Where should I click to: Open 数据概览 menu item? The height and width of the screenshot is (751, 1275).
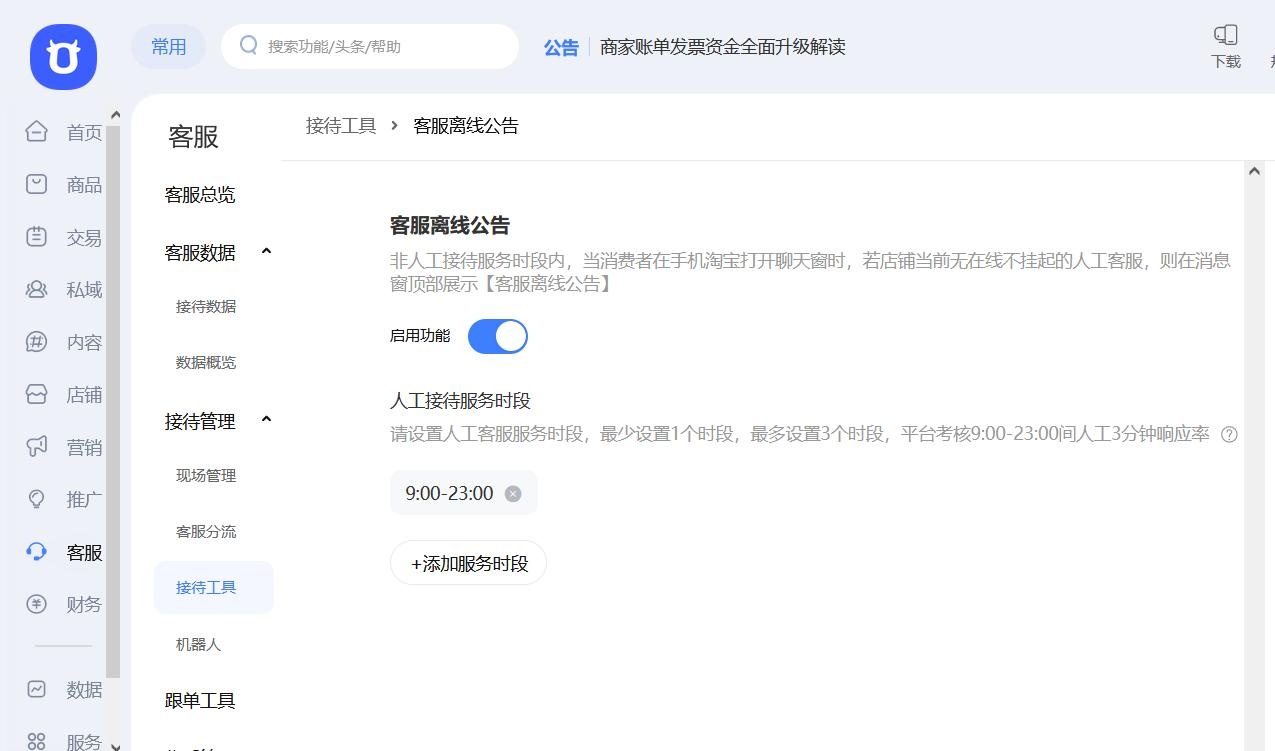click(206, 363)
